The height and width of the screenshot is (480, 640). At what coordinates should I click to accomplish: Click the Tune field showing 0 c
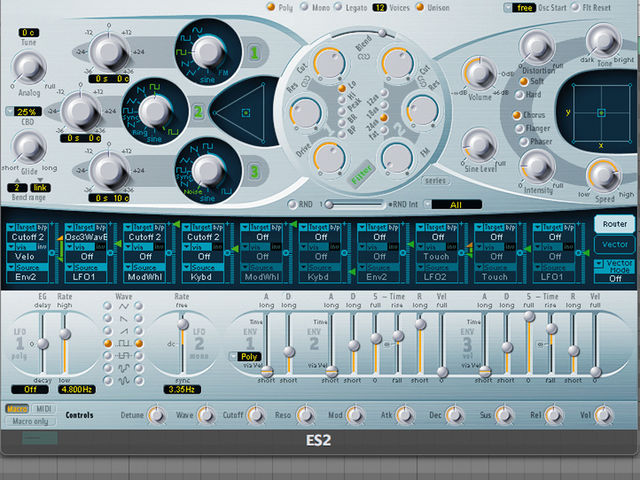point(29,33)
